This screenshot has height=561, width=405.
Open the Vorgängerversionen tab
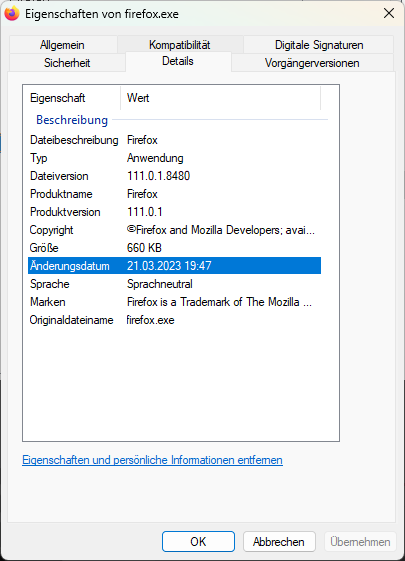tap(312, 63)
